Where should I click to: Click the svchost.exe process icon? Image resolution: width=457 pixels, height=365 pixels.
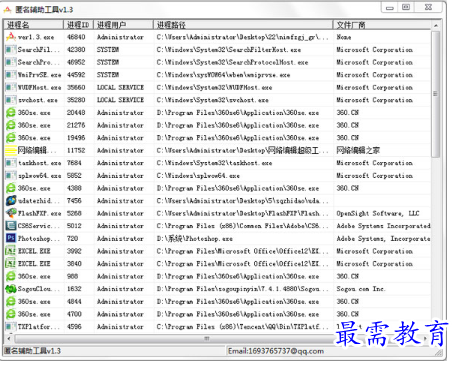11,100
